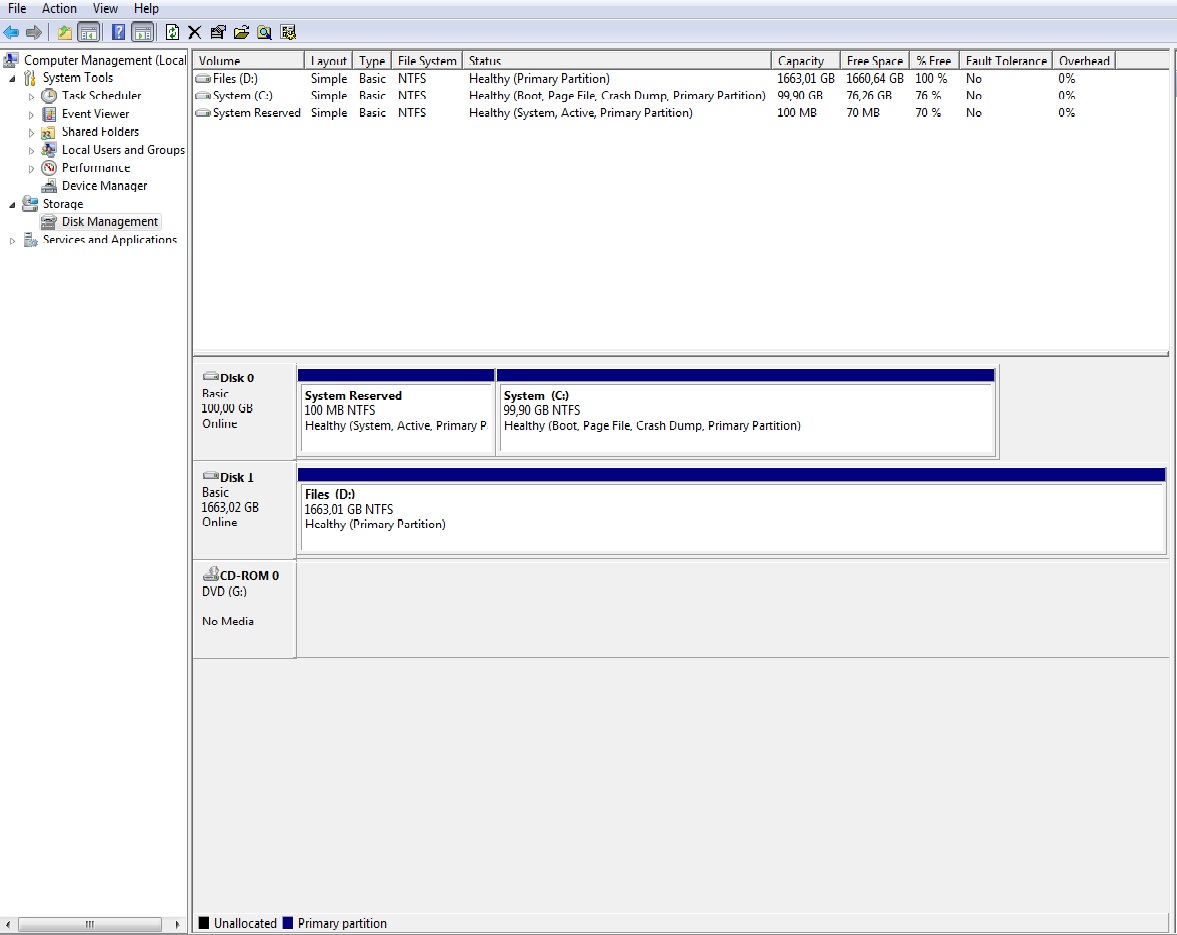
Task: Expand Local Users and Groups node
Action: [31, 151]
